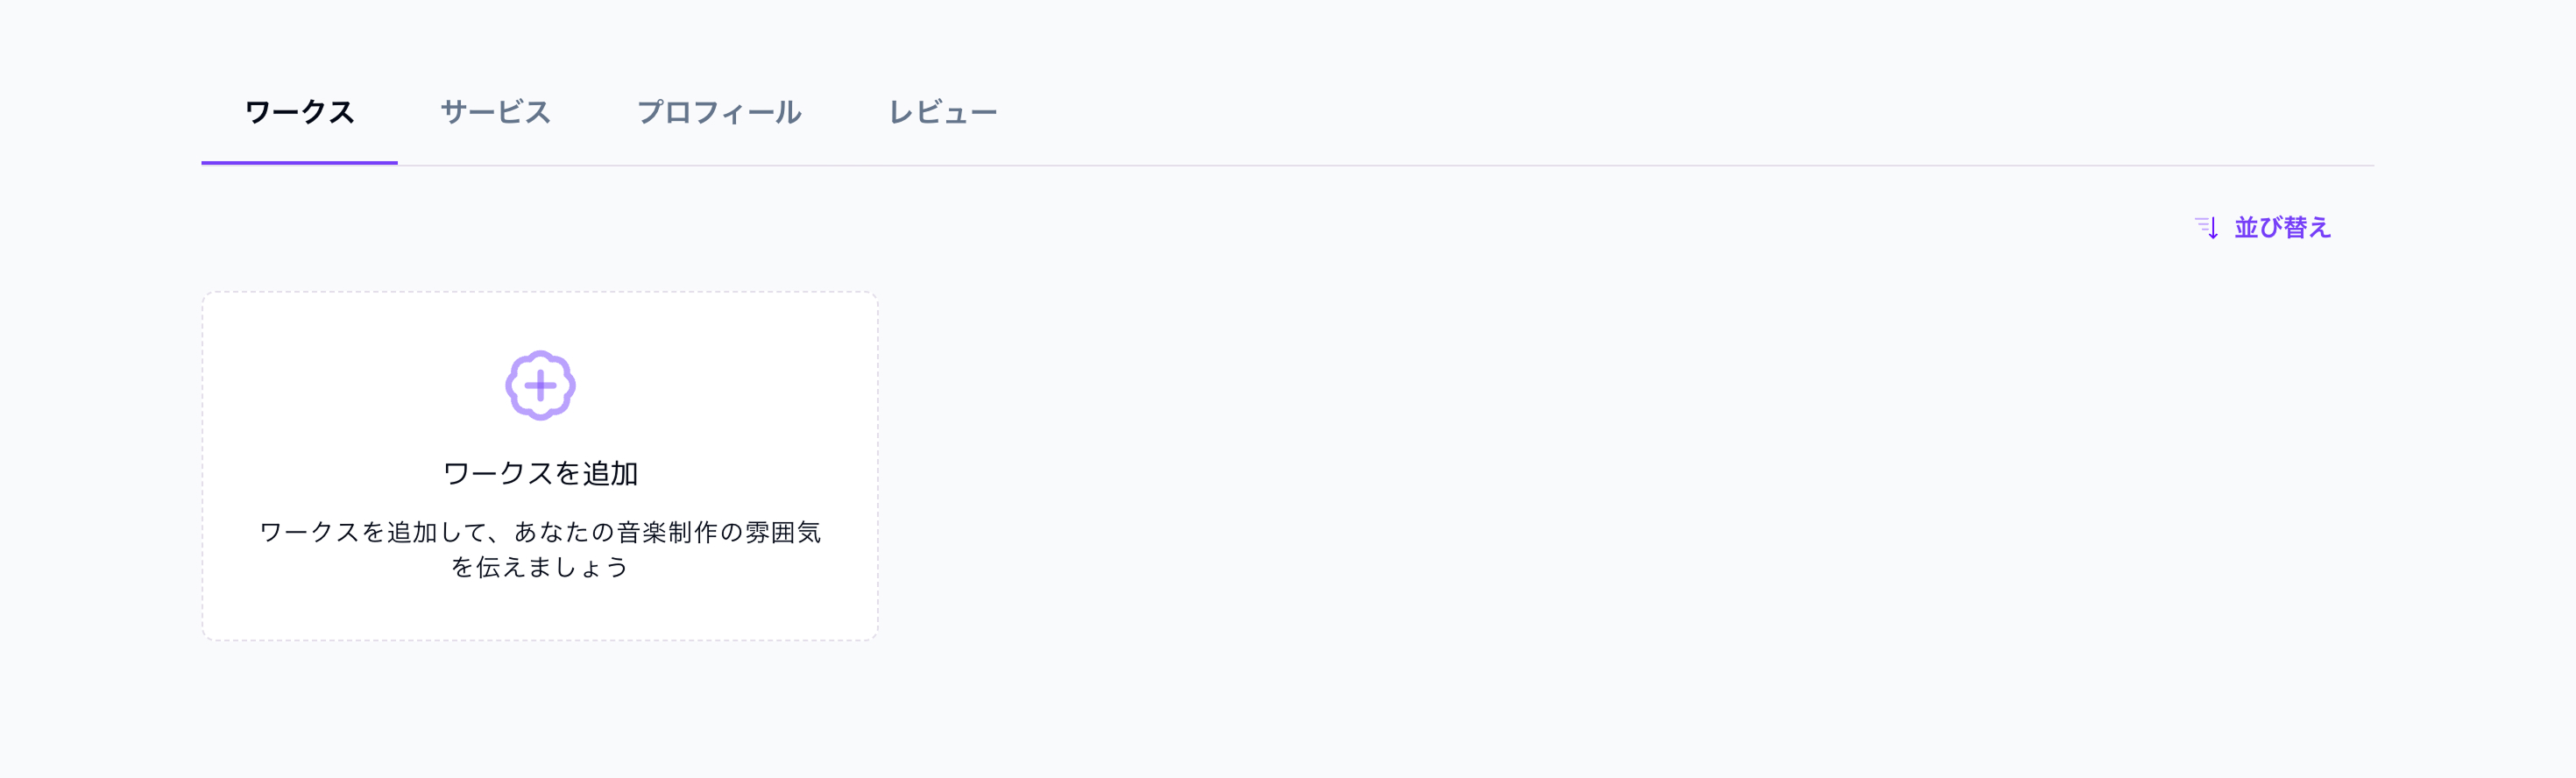
Task: Click the purple underline beneath ワークス
Action: tap(299, 162)
